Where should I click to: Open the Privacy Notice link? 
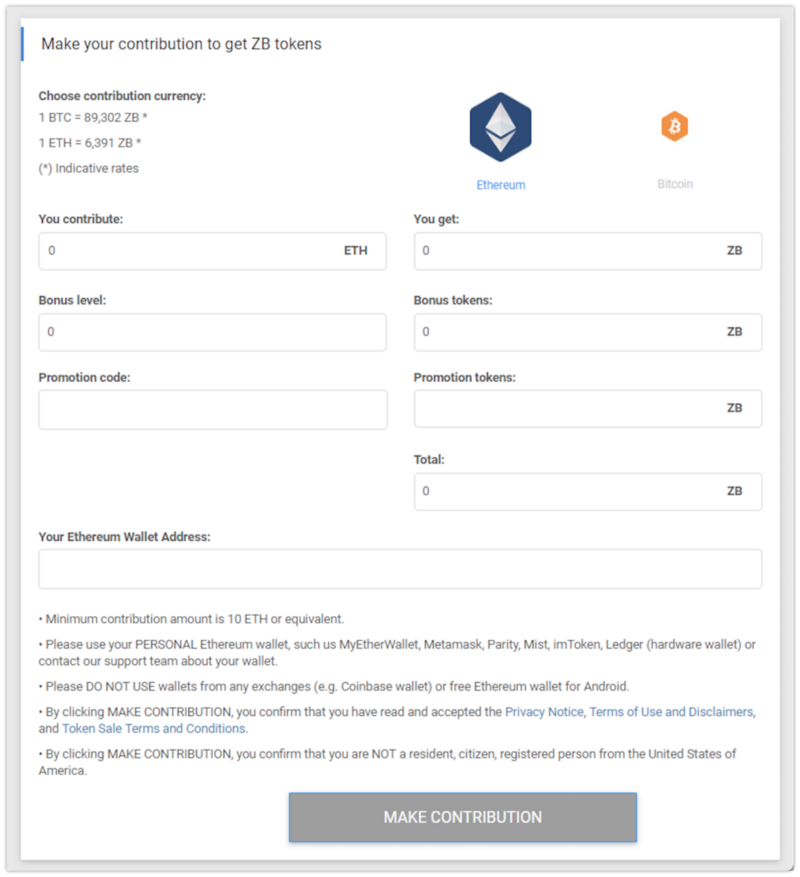[544, 712]
